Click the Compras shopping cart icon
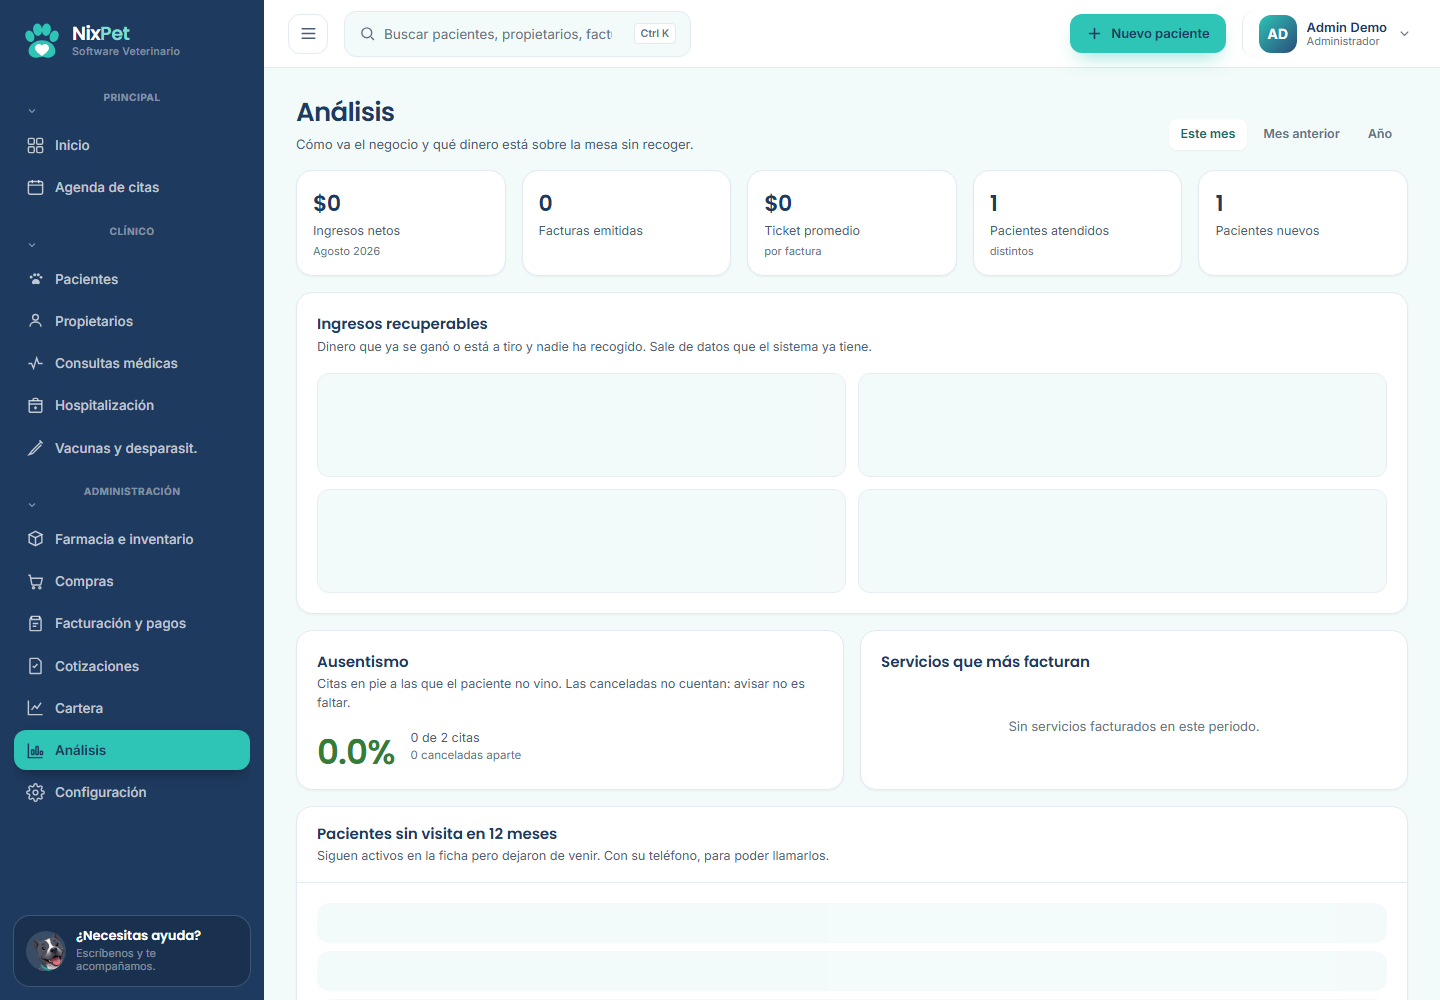 (35, 581)
